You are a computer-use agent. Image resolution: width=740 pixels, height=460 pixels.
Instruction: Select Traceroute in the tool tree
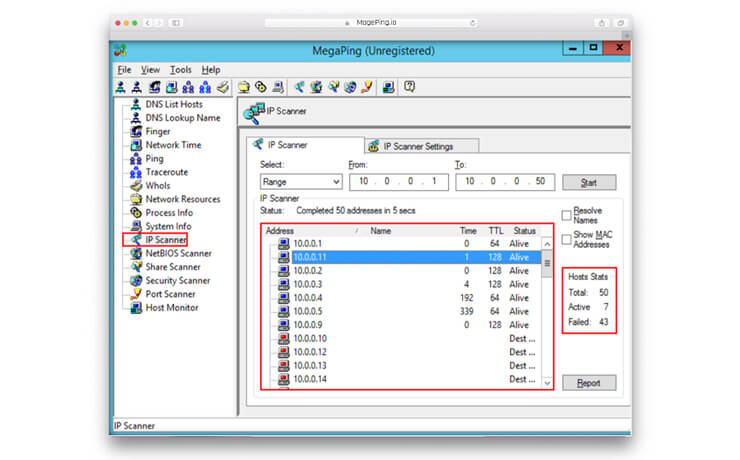pyautogui.click(x=167, y=172)
